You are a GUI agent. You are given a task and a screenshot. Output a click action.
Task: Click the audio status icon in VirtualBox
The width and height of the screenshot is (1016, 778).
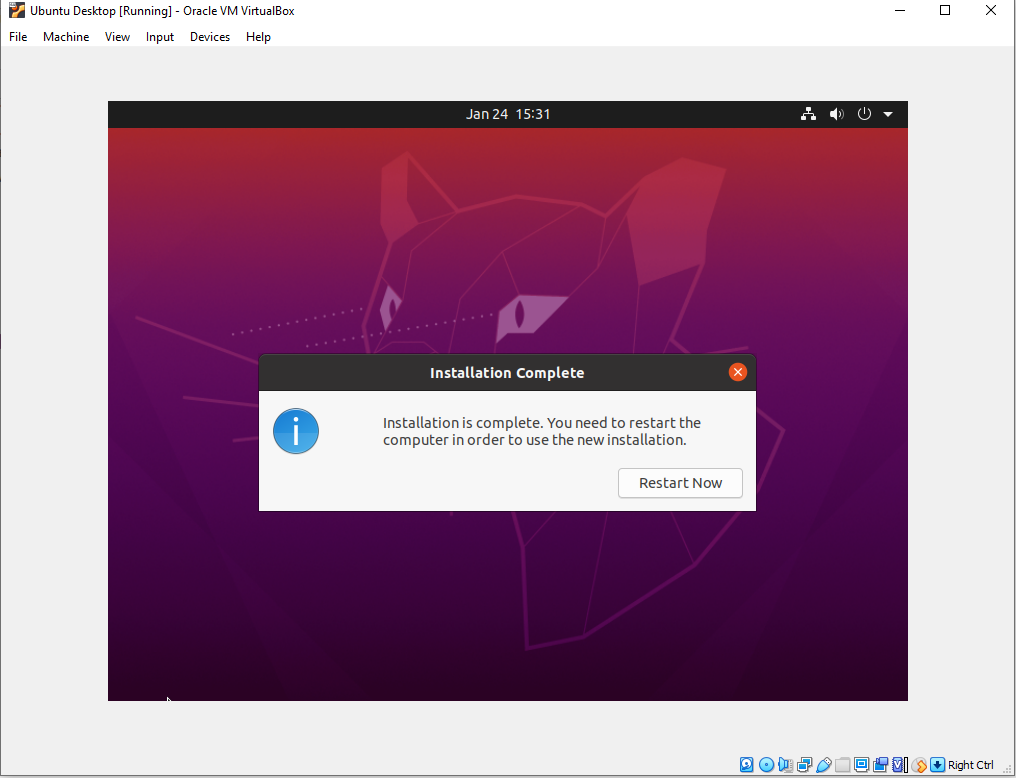click(785, 765)
